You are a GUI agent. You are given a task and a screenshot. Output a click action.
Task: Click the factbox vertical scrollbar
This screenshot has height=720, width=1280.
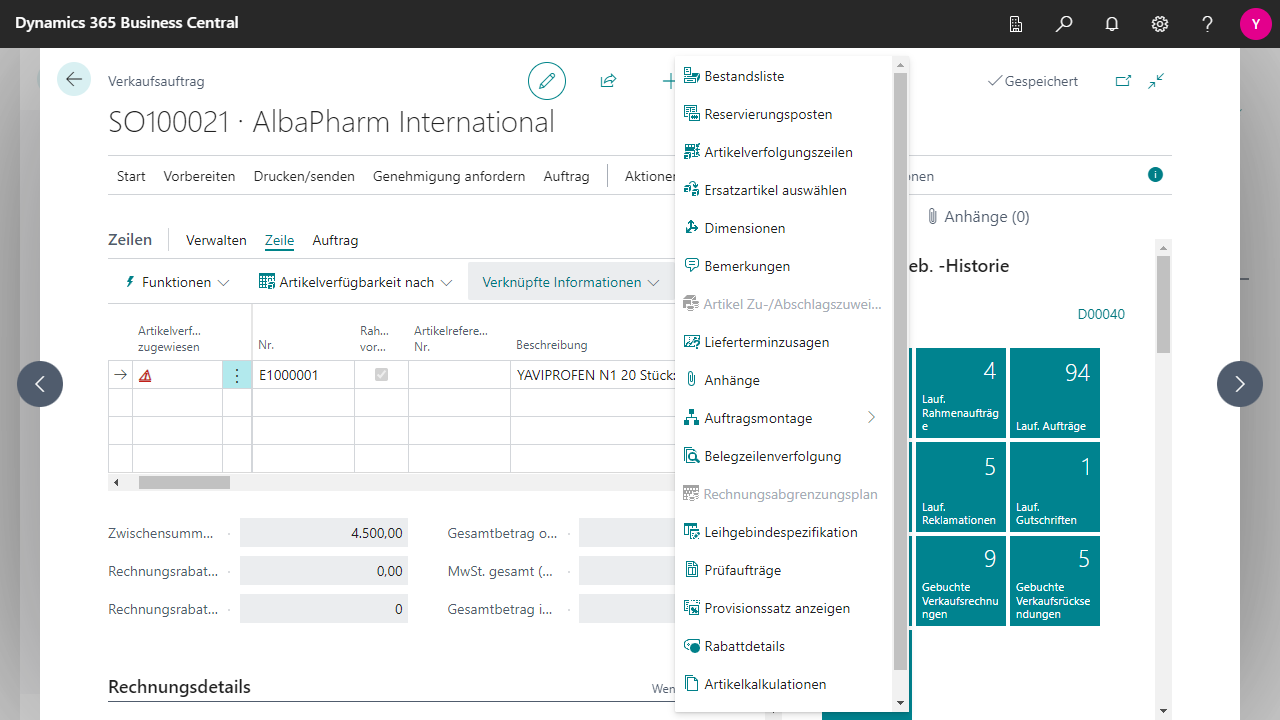1163,304
